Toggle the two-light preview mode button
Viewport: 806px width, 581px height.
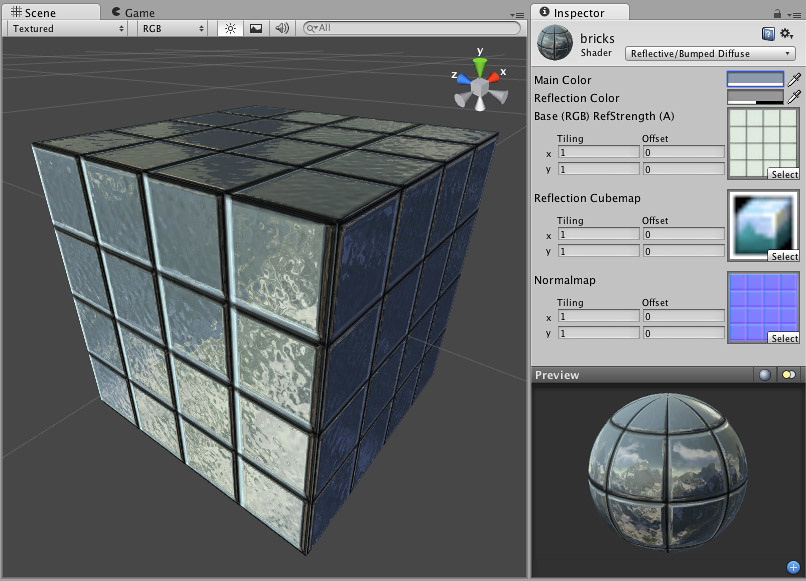(789, 375)
